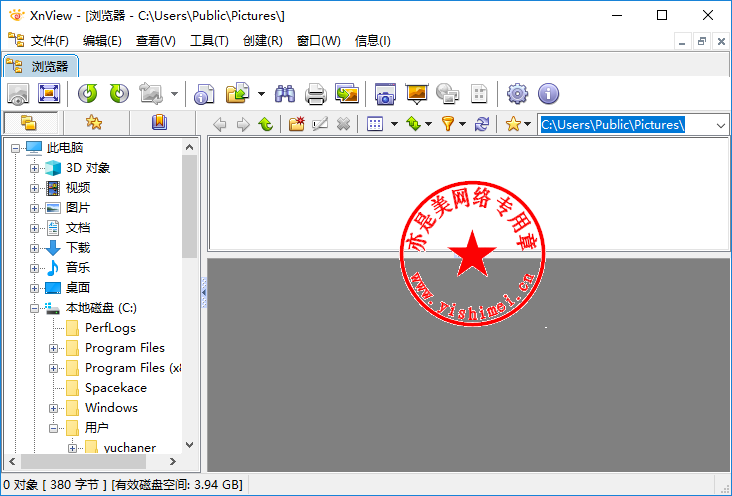
Task: Click the JPEG lossless transformations icon
Action: [151, 94]
